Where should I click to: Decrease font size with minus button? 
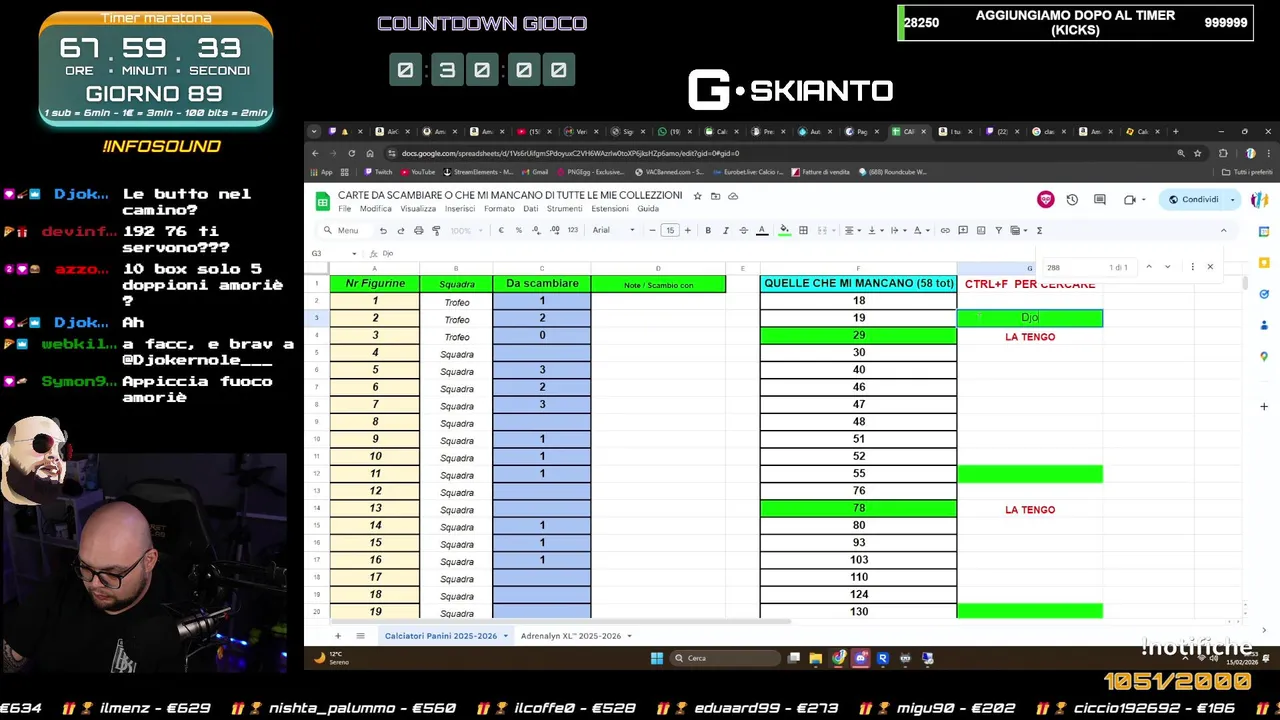652,230
